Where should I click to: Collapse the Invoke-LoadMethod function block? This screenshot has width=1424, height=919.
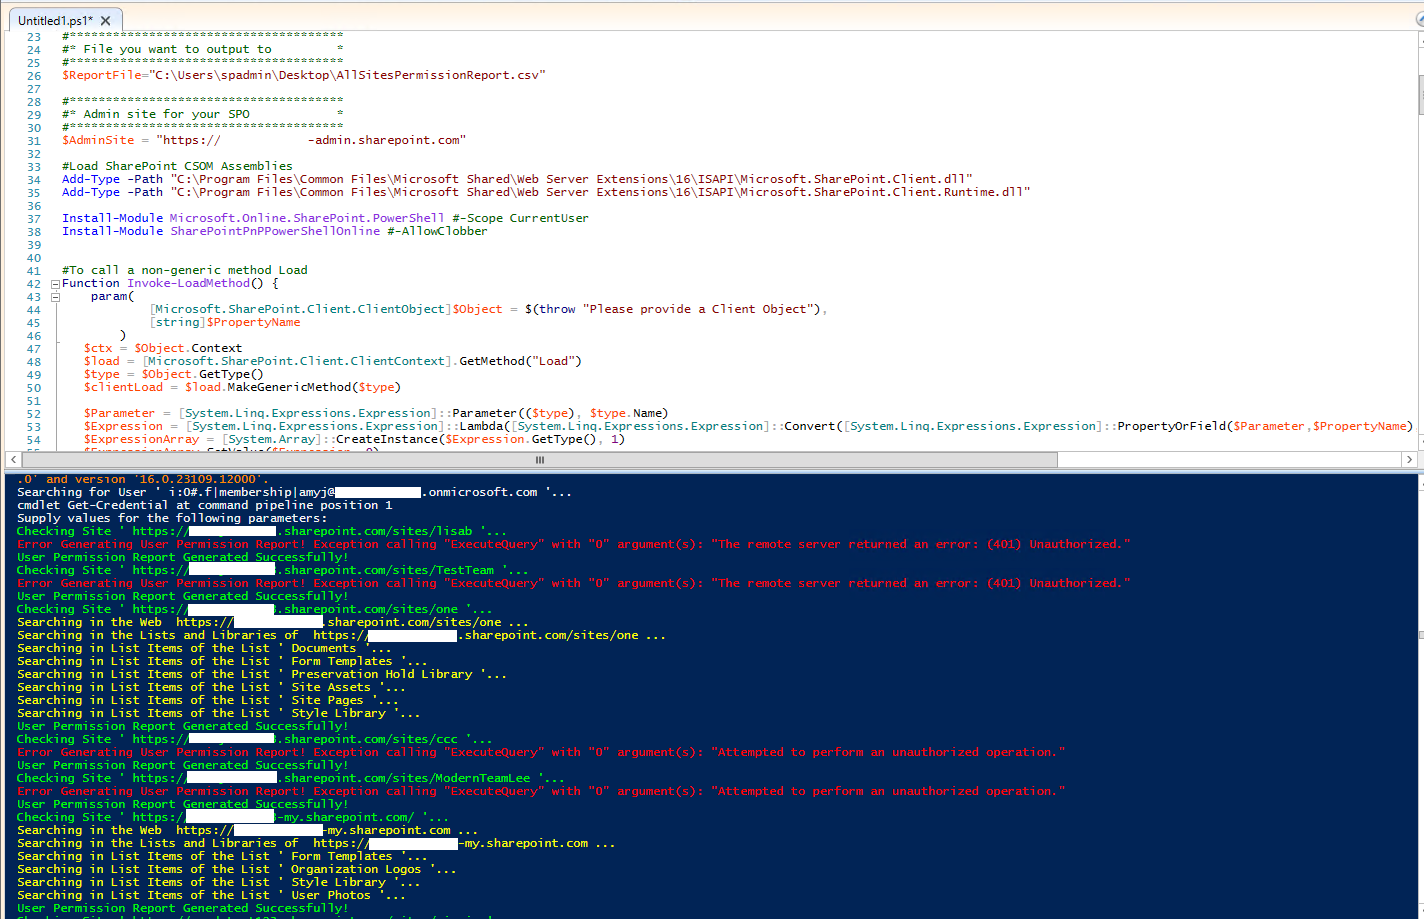55,284
